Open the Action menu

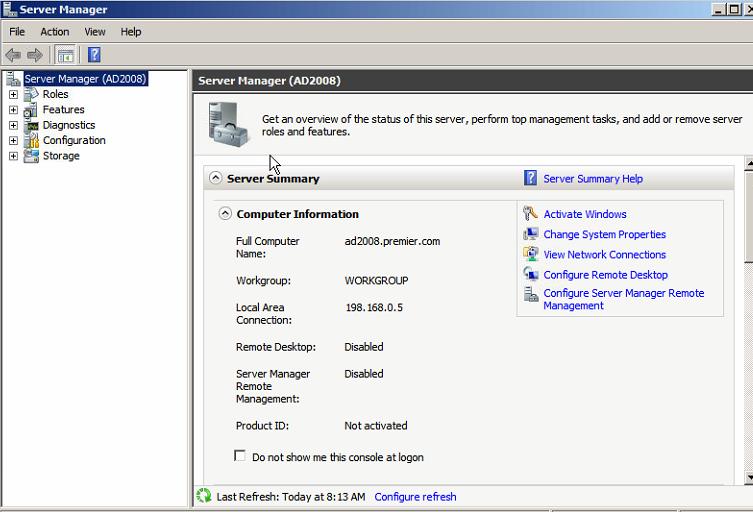(x=55, y=32)
